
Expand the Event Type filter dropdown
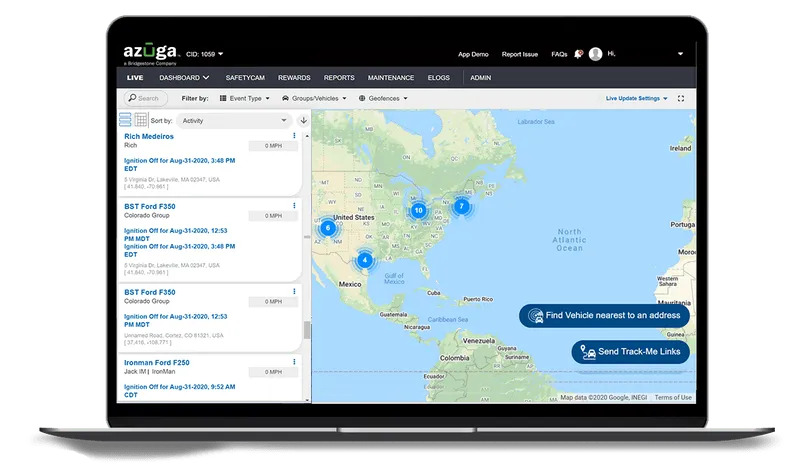243,99
